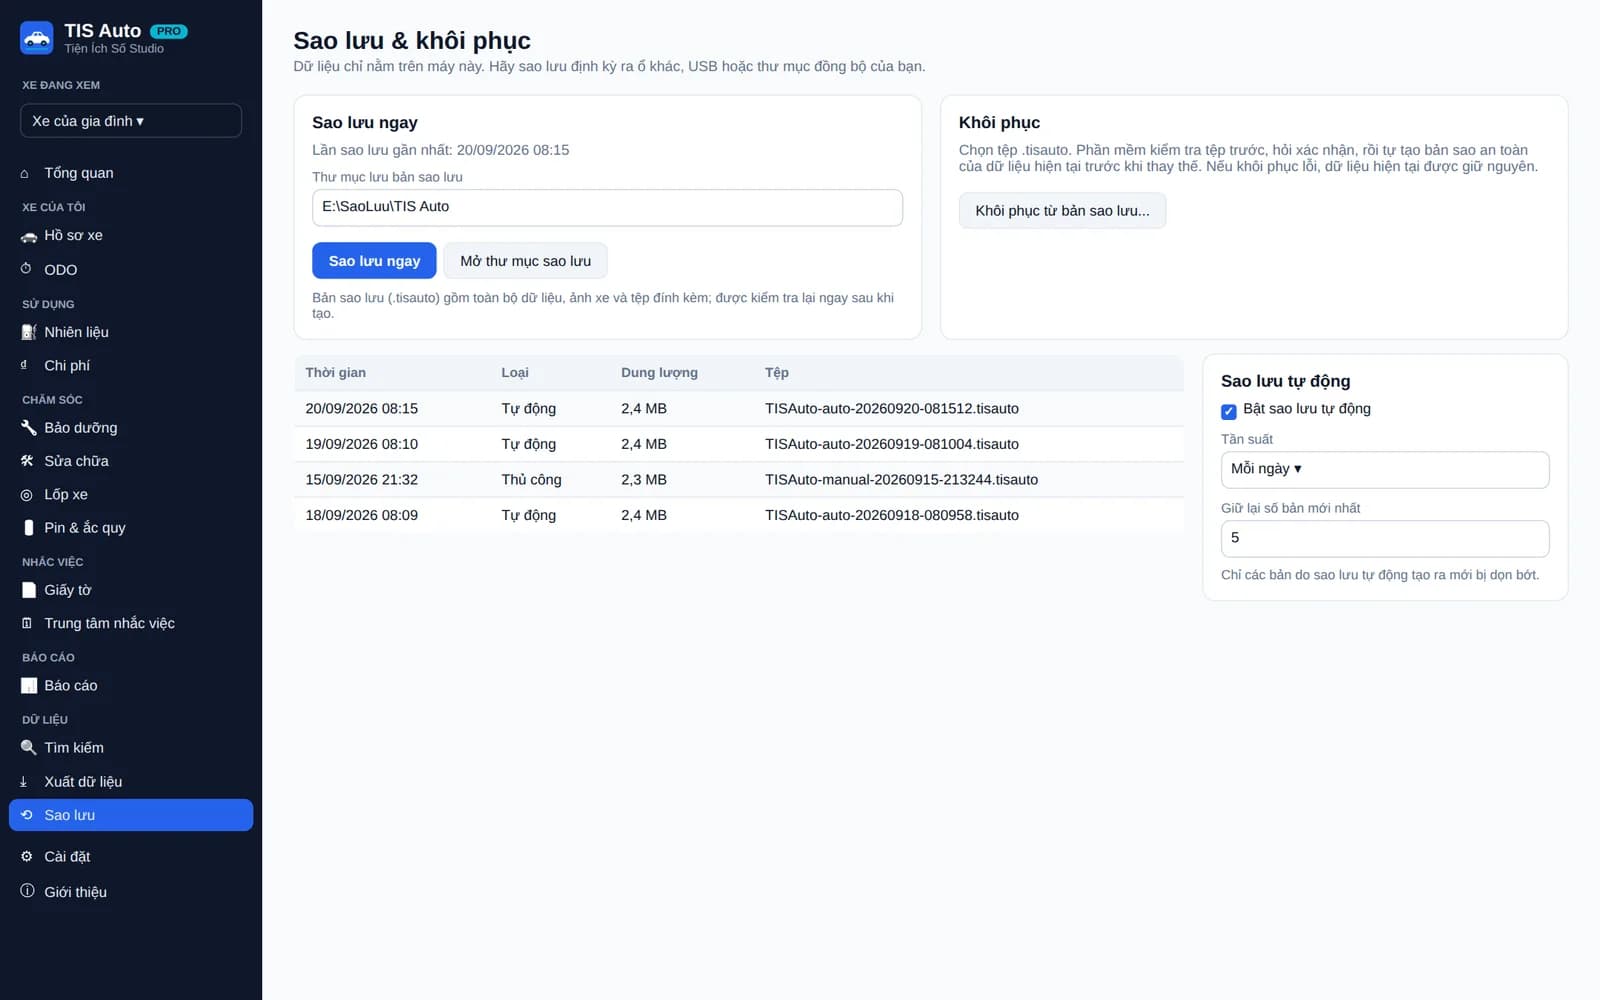Click the PRO badge beside TIS Auto

tap(169, 31)
